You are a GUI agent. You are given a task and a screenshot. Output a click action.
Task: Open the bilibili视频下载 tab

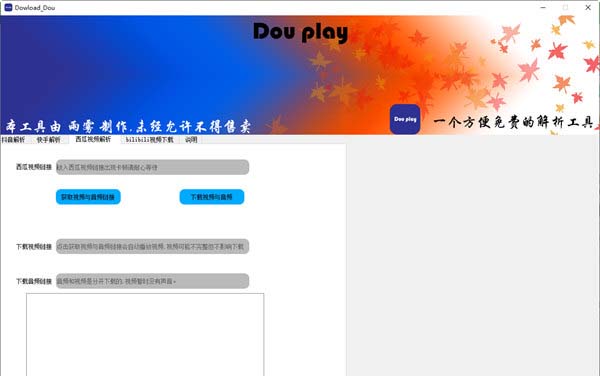(150, 140)
